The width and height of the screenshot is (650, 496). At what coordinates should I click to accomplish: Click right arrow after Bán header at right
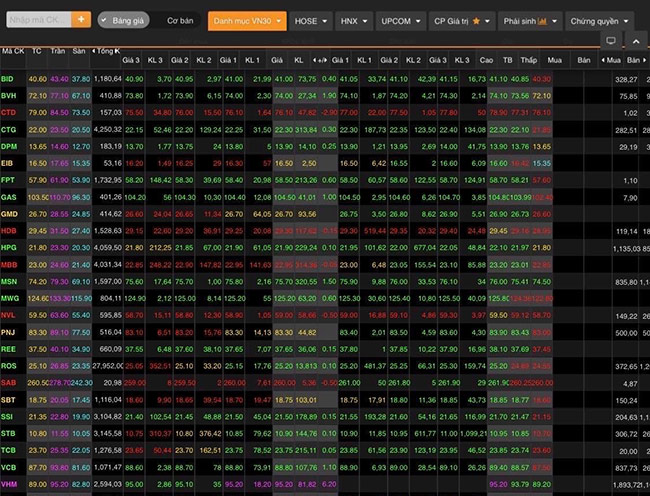click(644, 60)
